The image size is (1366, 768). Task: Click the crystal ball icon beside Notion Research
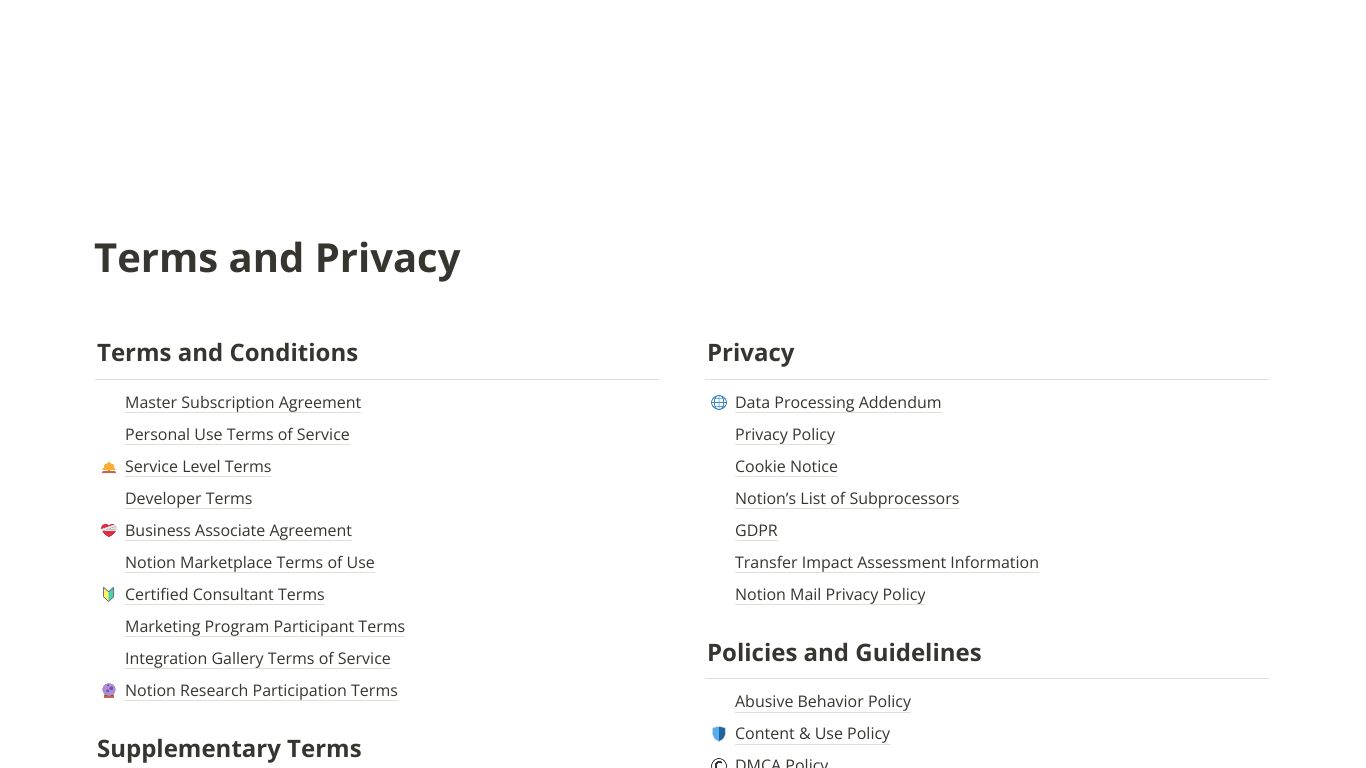[x=109, y=691]
